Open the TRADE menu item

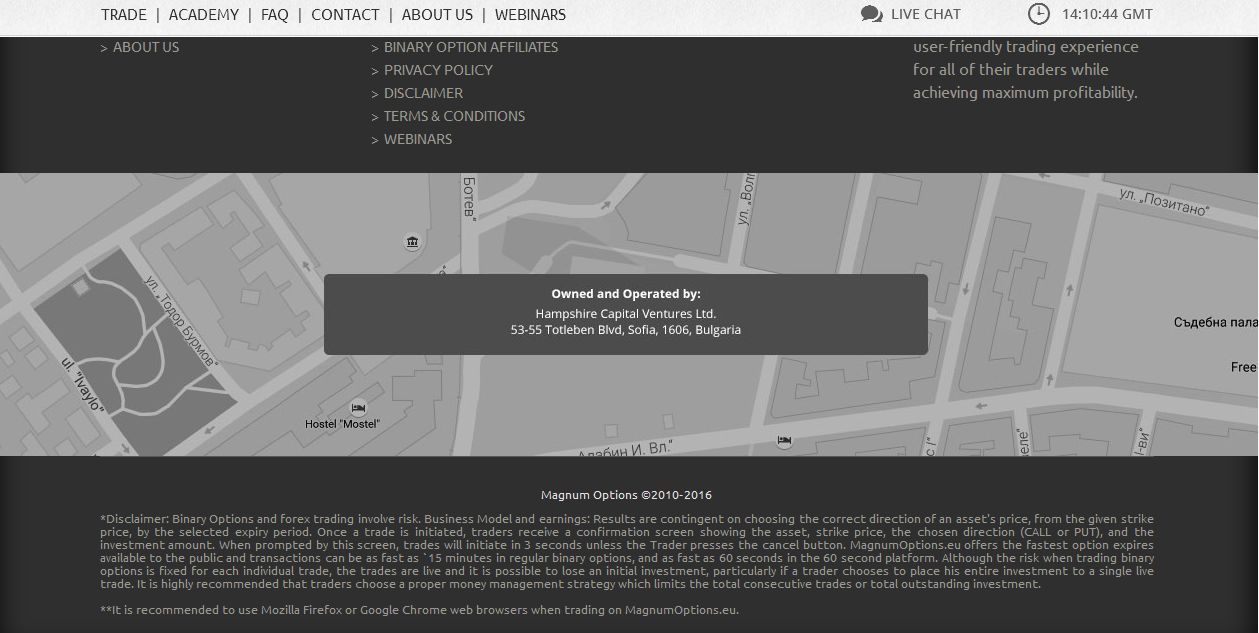(x=124, y=15)
